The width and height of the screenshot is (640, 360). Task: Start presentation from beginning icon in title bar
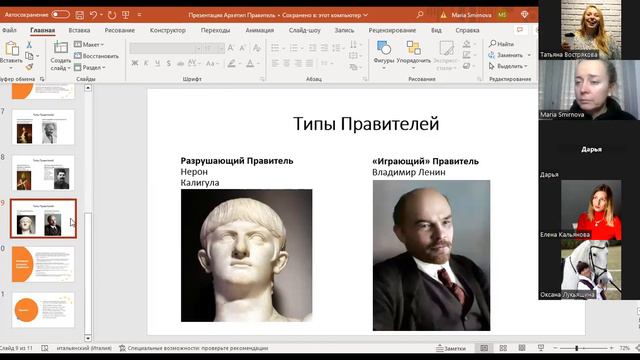coord(126,15)
